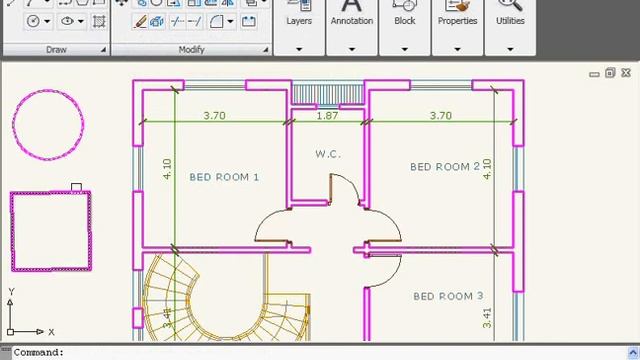Select the "BED ROOM 1" label
Screen dimensions: 640x360
[224, 177]
